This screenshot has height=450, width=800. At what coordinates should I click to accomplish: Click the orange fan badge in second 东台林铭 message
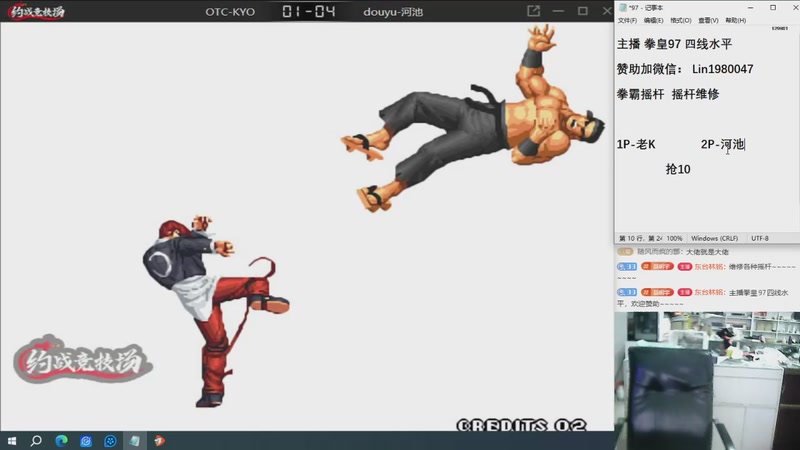(x=657, y=292)
